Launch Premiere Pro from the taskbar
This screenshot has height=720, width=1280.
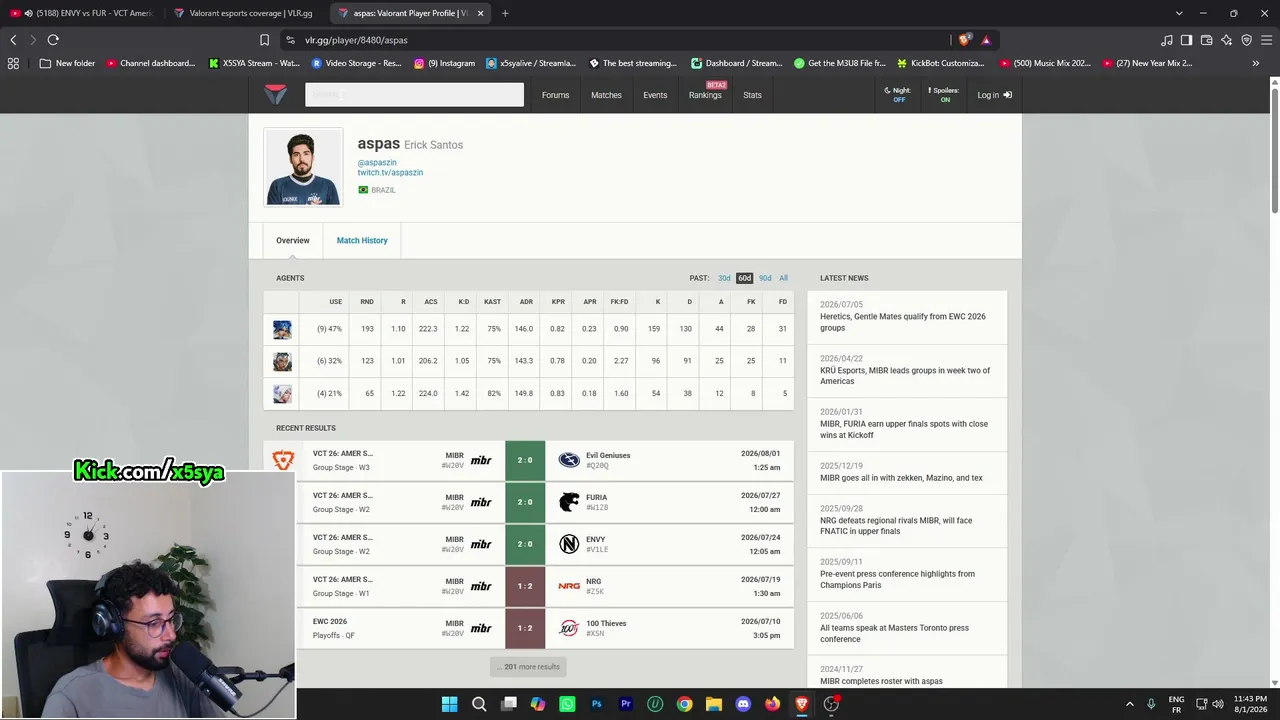pos(626,704)
